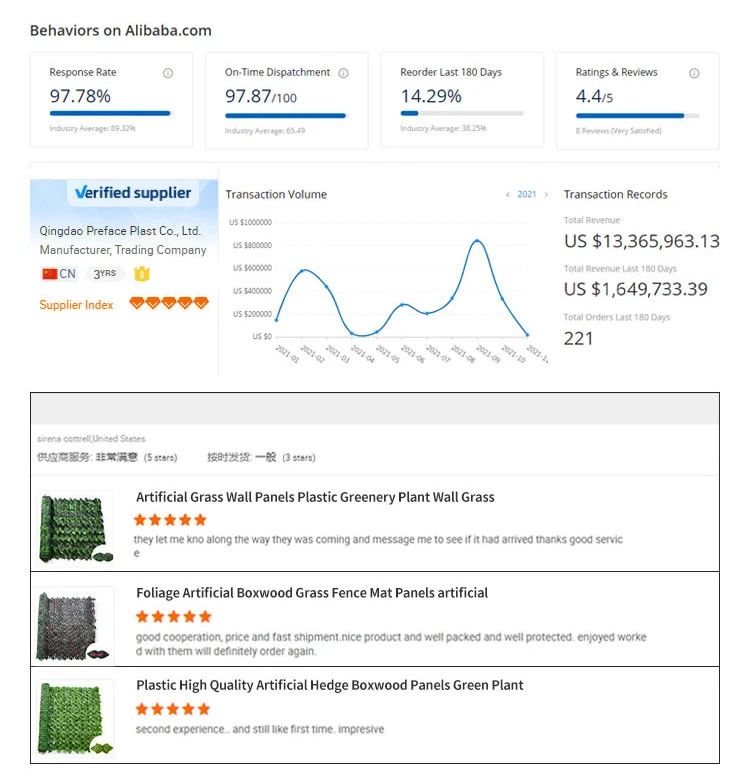Viewport: 750px width, 782px height.
Task: Click the Transaction Volume heading
Action: click(276, 195)
